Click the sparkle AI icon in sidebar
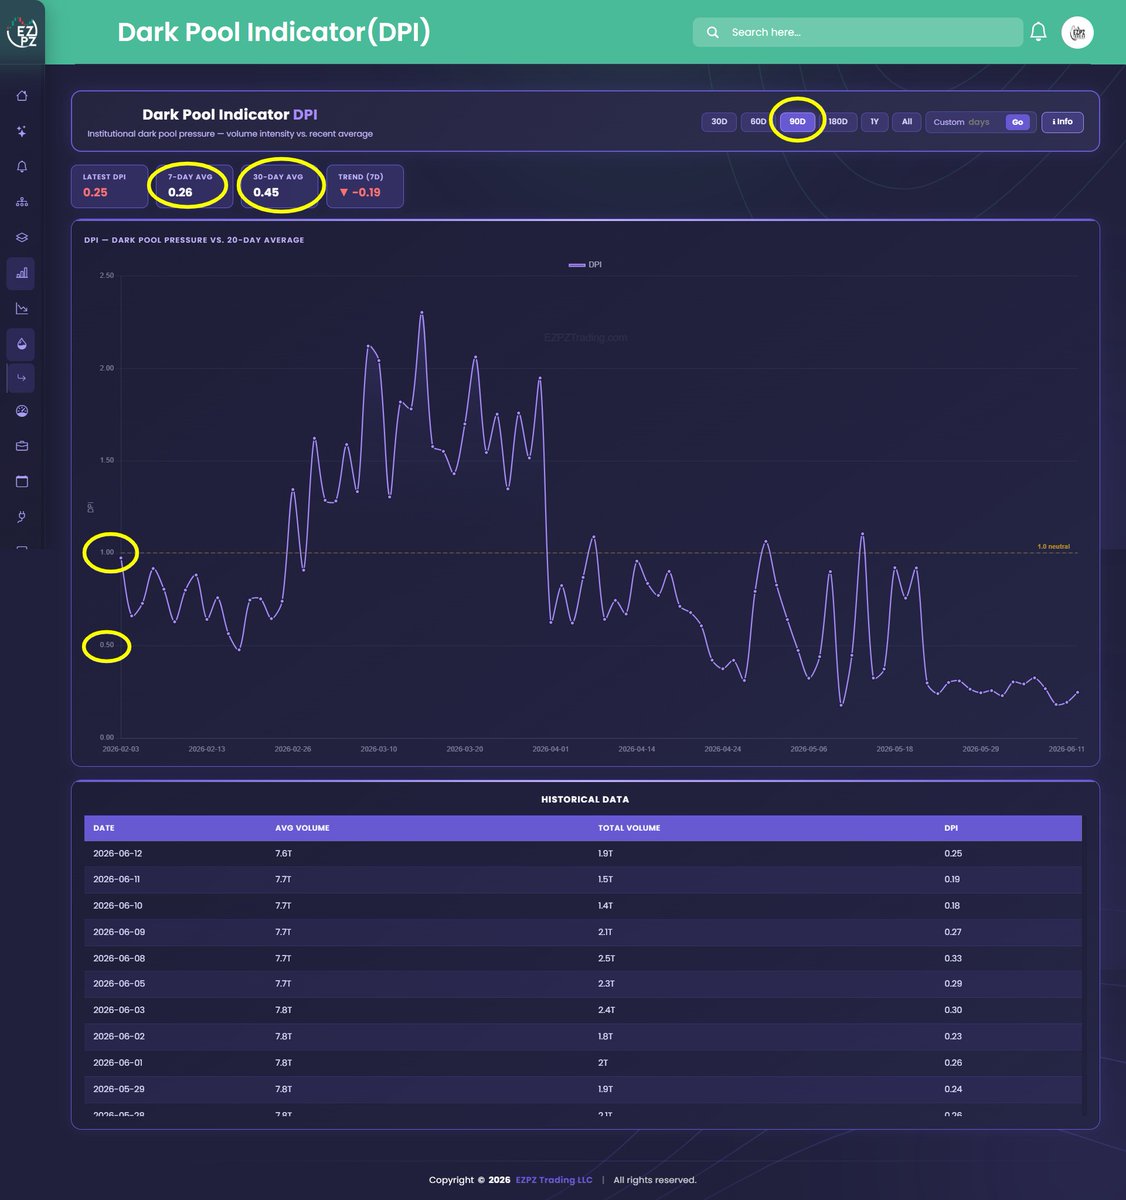This screenshot has width=1126, height=1200. [x=22, y=131]
